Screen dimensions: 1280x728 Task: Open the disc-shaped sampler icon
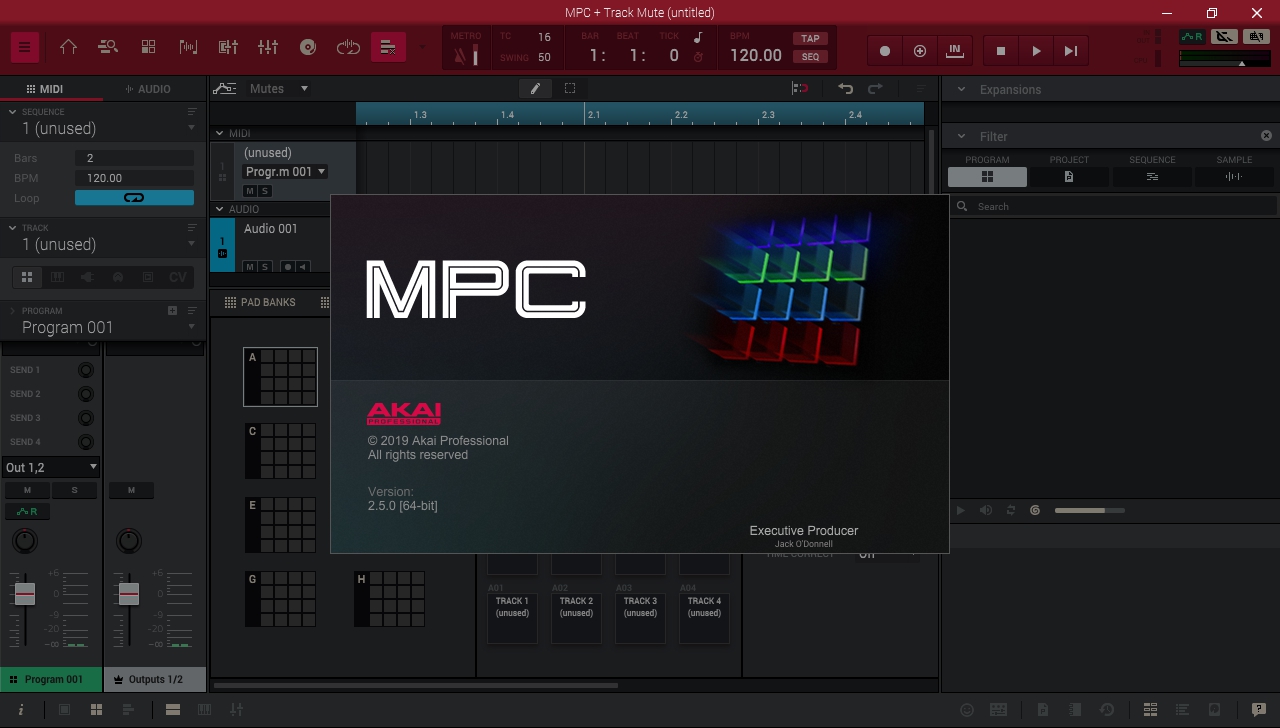308,47
